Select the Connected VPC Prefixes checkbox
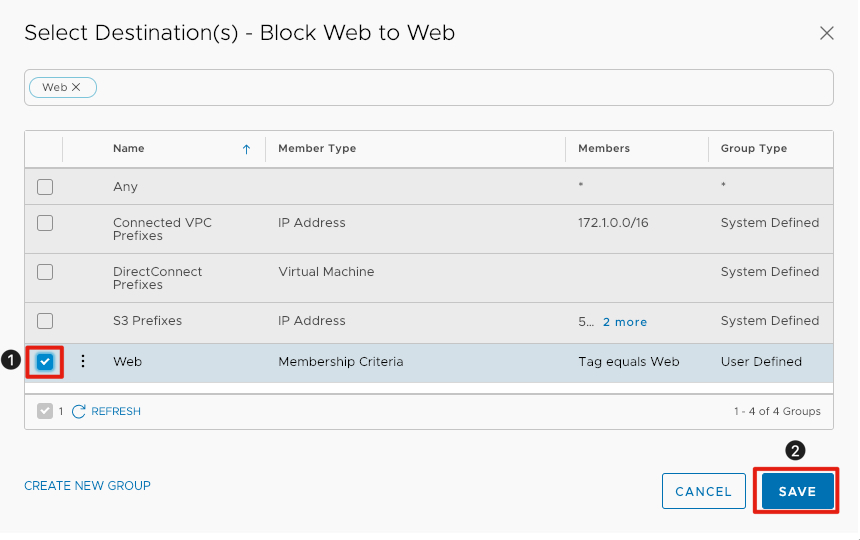This screenshot has width=860, height=540. tap(45, 223)
